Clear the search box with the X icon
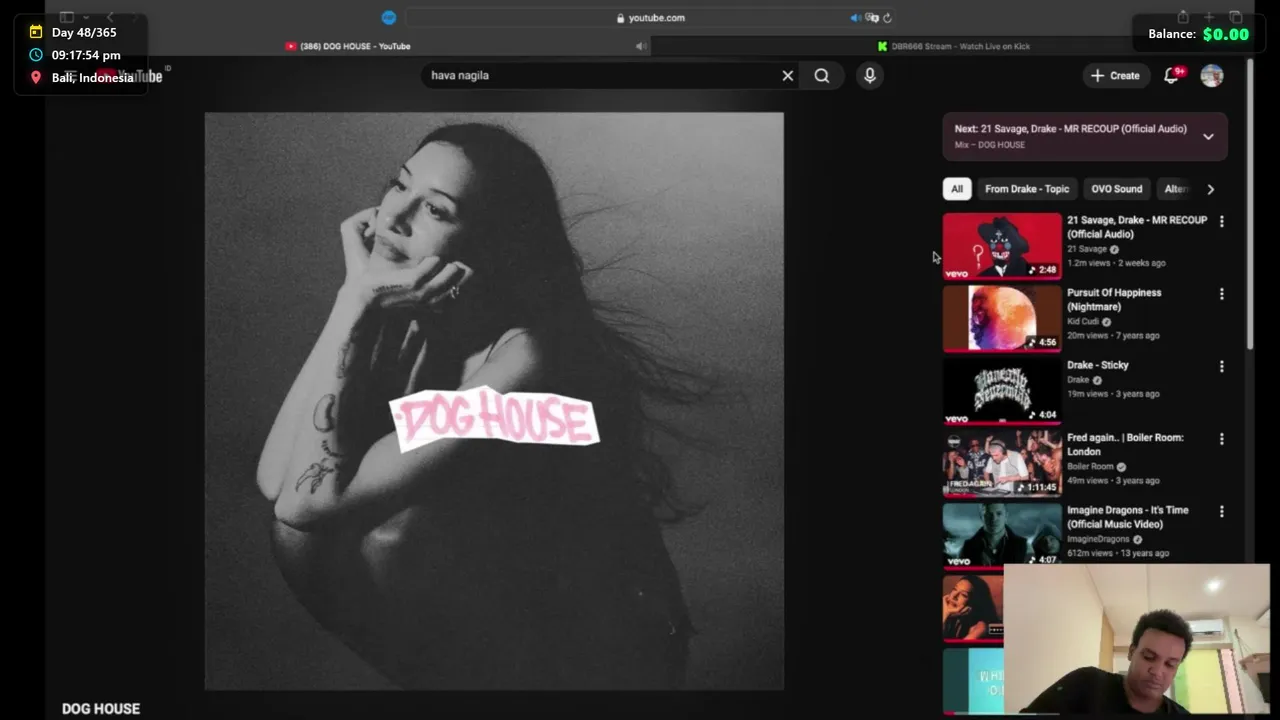 click(x=788, y=75)
